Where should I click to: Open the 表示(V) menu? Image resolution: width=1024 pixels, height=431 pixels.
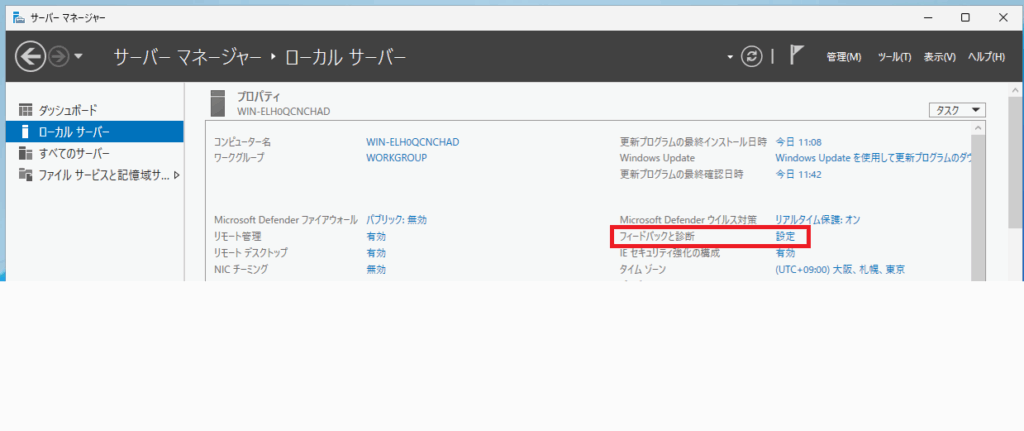coord(939,58)
